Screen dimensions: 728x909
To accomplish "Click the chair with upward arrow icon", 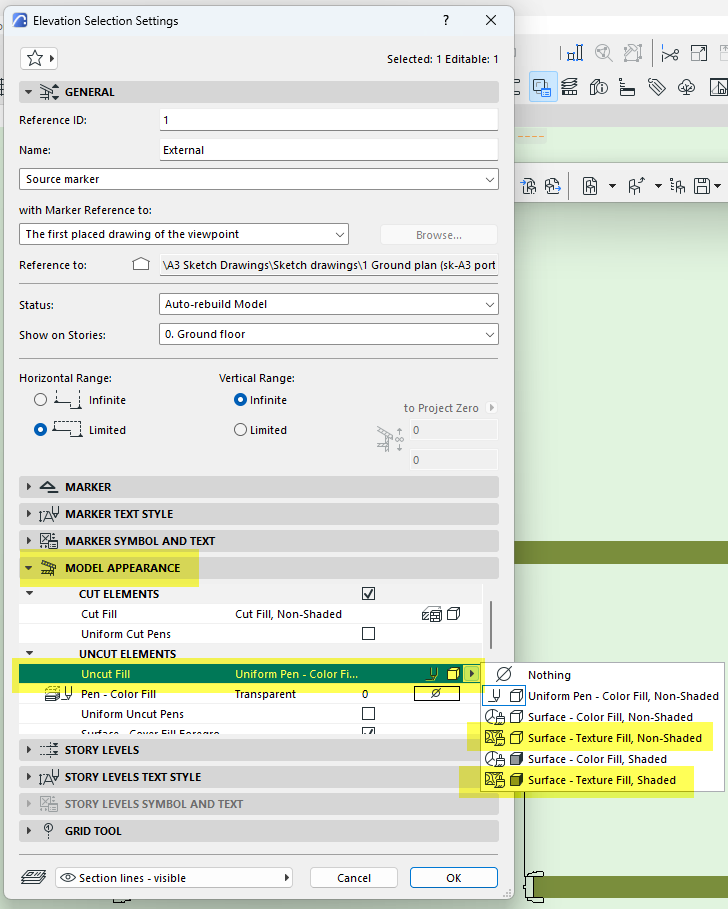I will [636, 186].
